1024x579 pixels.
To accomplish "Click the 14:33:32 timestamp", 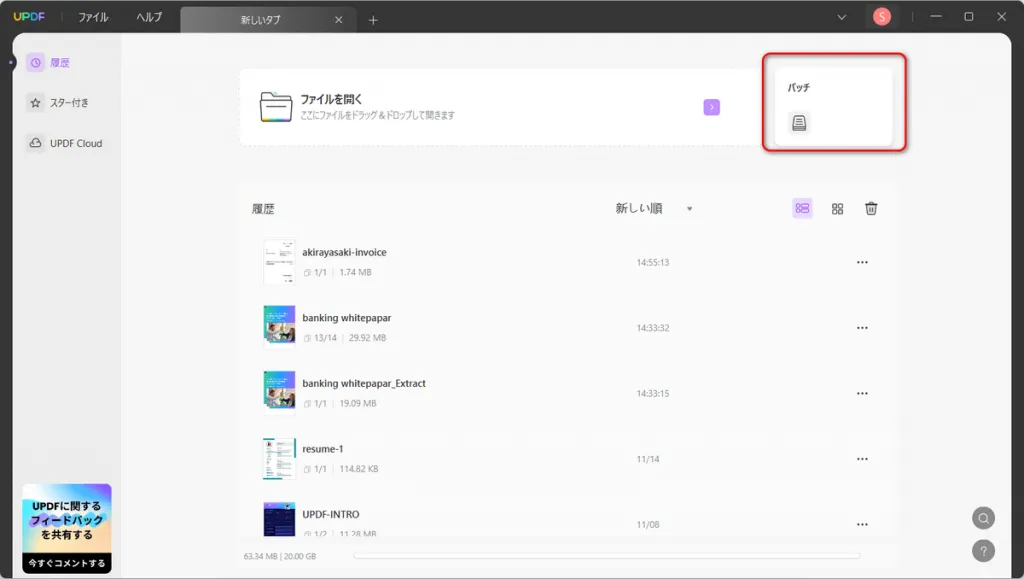I will 652,328.
